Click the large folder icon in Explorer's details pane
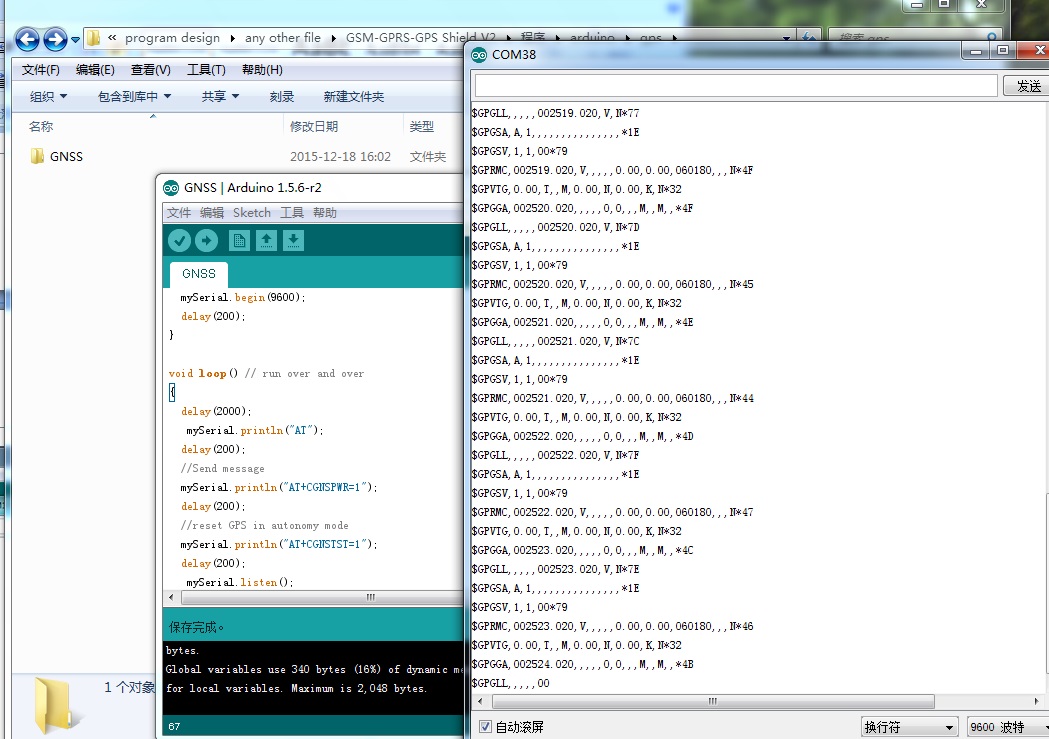This screenshot has height=739, width=1049. point(54,706)
